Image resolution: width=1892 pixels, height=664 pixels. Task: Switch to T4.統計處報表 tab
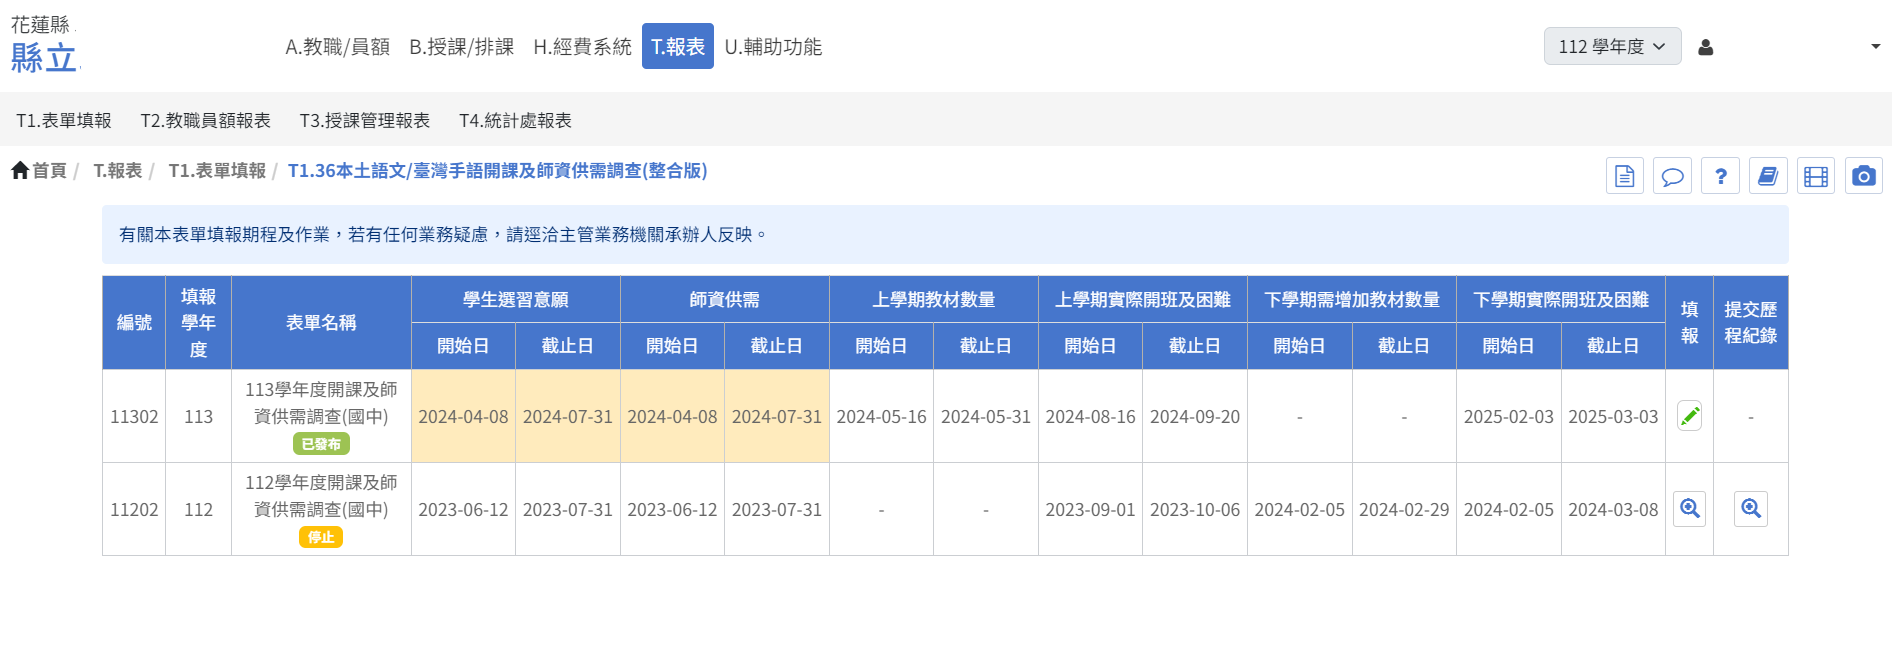[515, 120]
